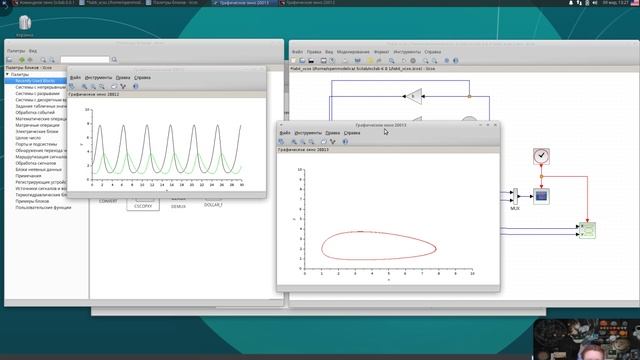This screenshot has height=360, width=640.
Task: Click volume icon in system tray
Action: pos(595,2)
